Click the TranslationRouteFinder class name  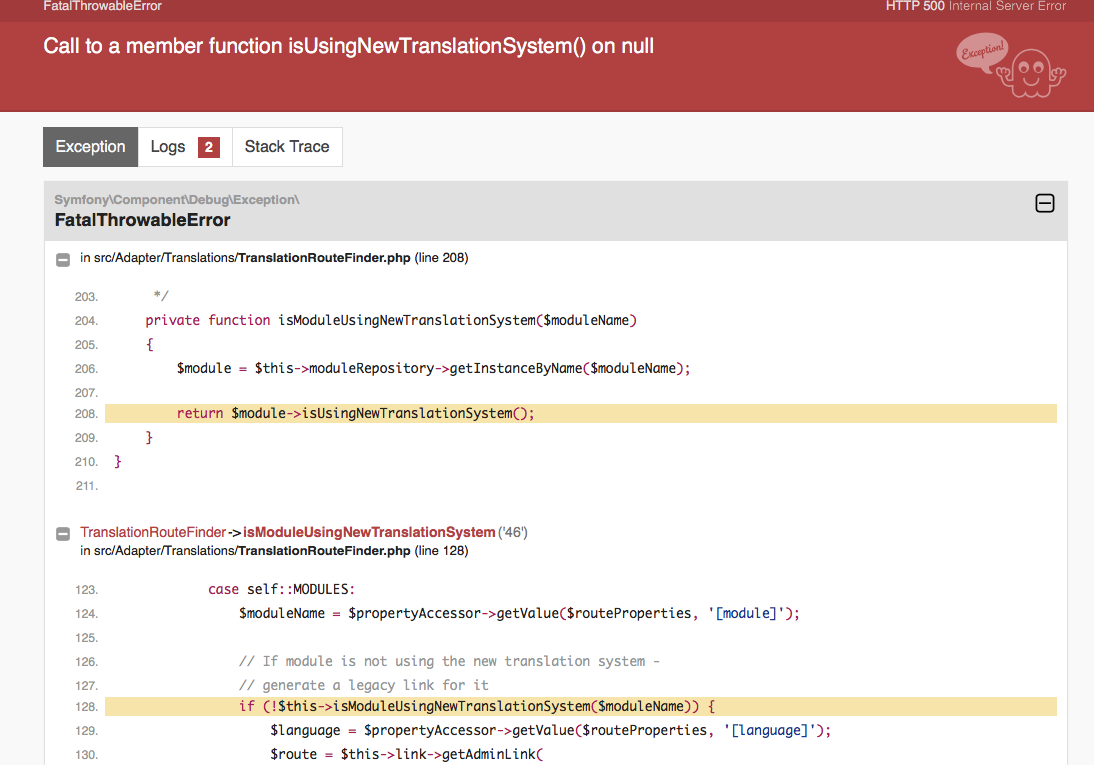point(153,532)
